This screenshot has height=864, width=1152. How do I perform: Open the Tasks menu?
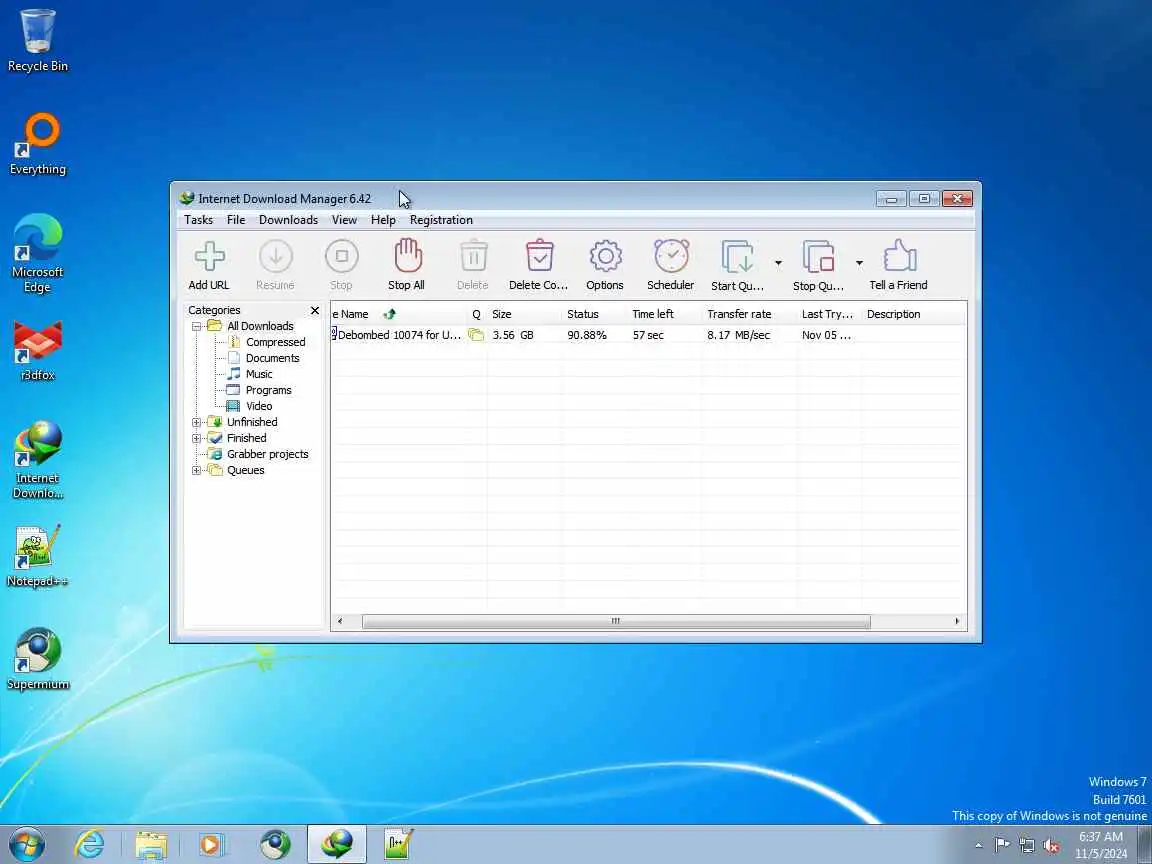click(198, 220)
